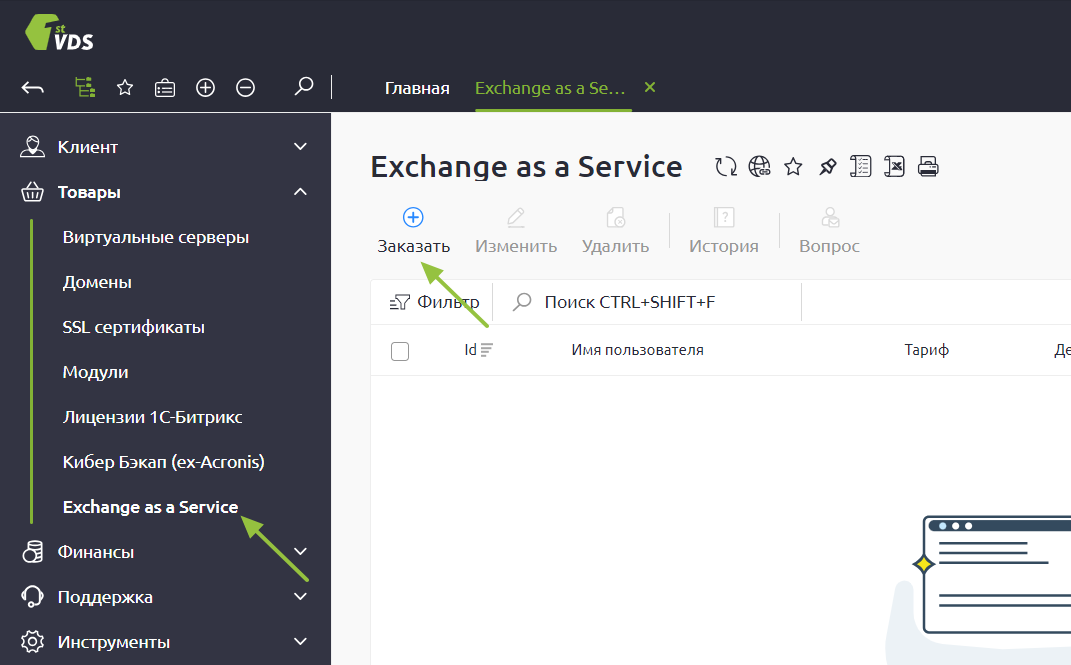This screenshot has width=1071, height=665.
Task: Close the Exchange as a Service tab
Action: (x=650, y=87)
